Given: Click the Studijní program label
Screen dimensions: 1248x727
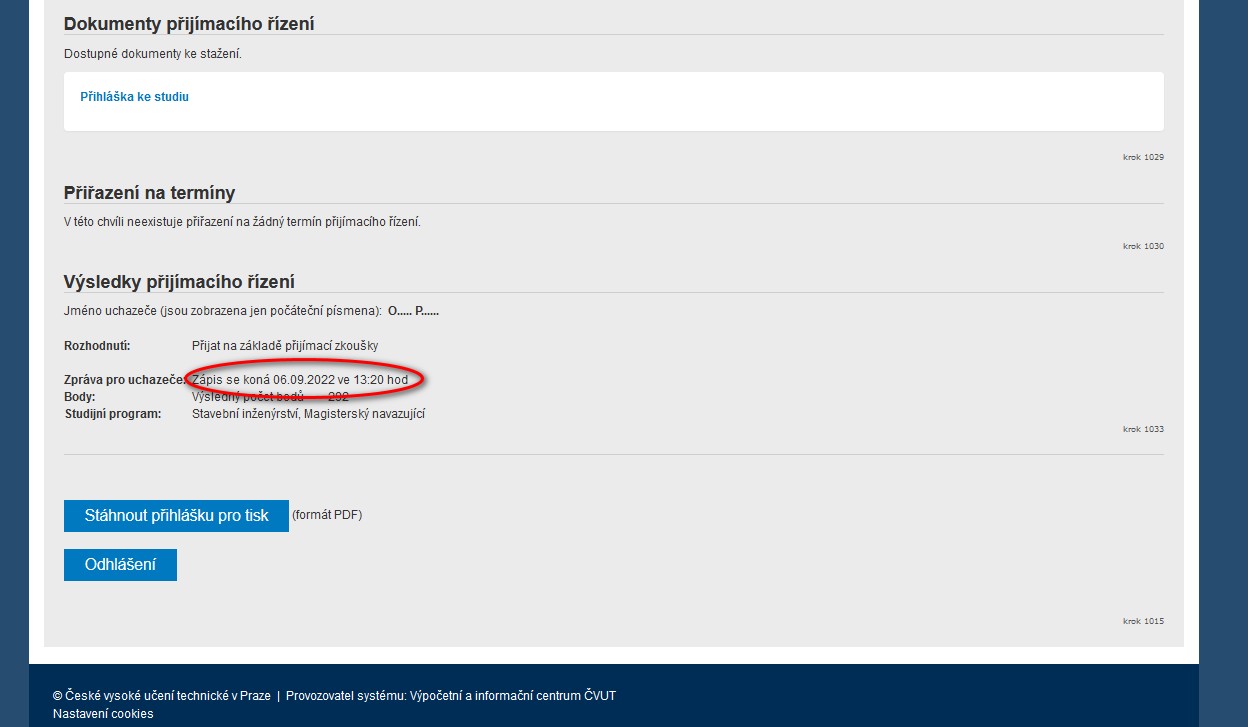Looking at the screenshot, I should click(113, 414).
